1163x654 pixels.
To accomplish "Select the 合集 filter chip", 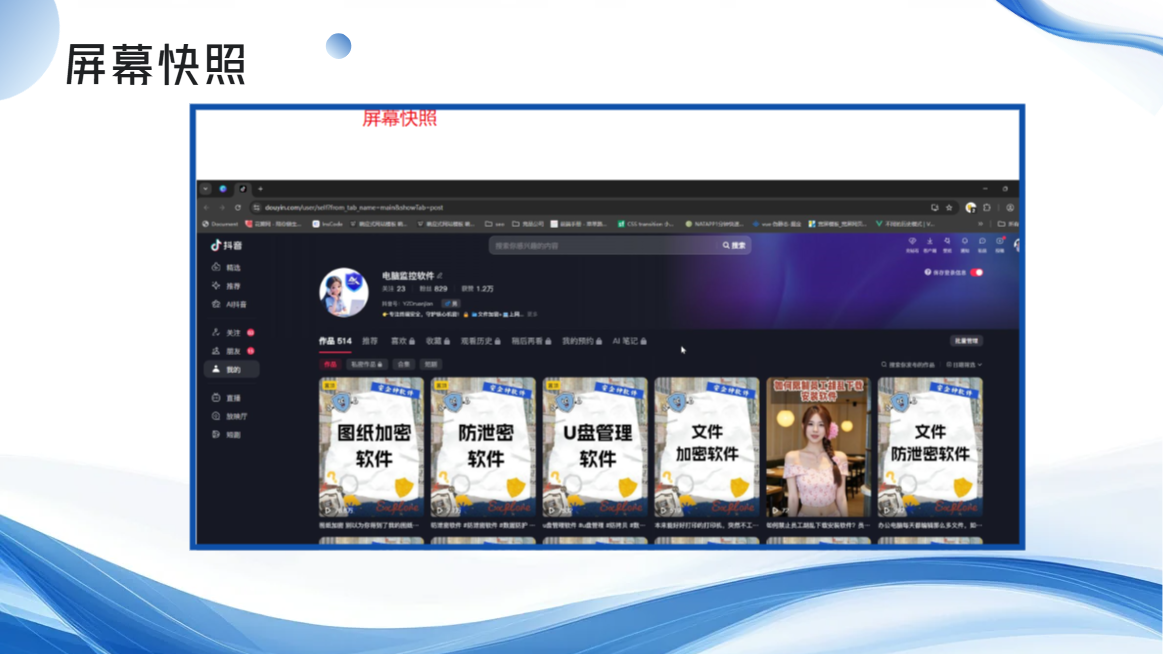I will [x=403, y=364].
